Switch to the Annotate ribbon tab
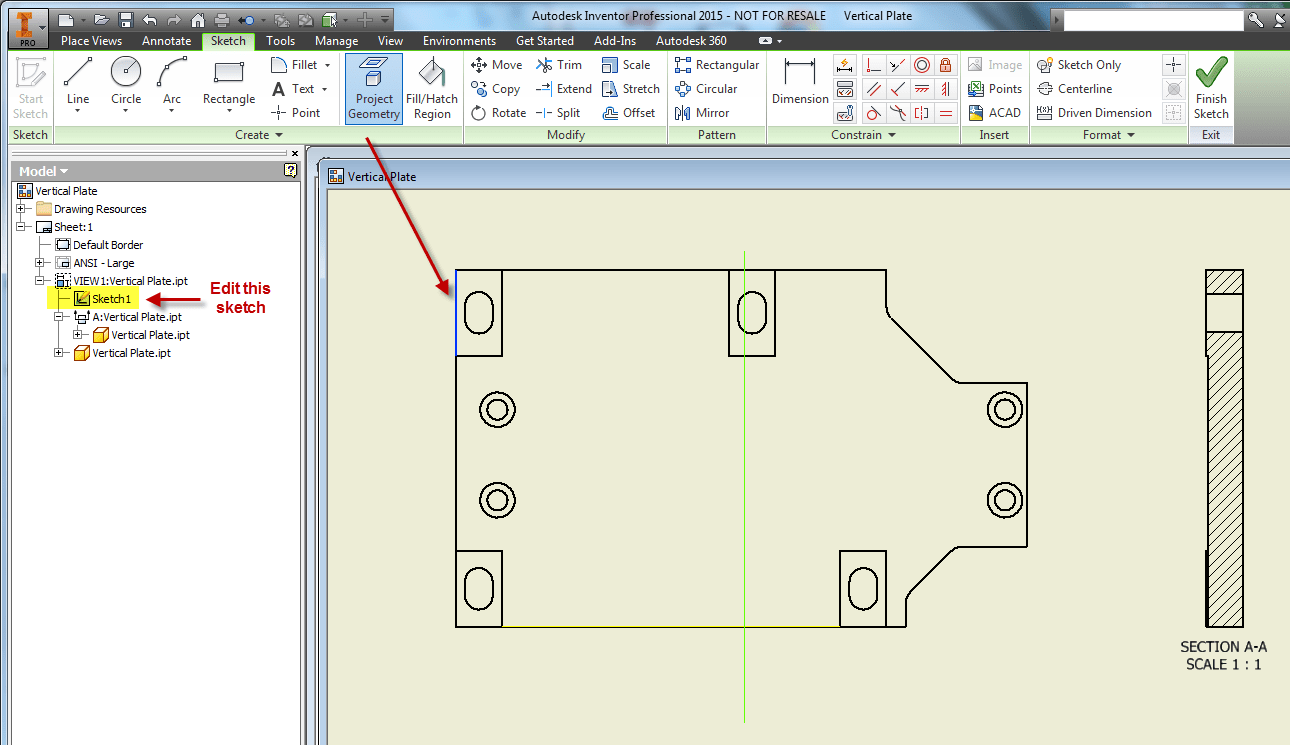1290x745 pixels. (166, 41)
